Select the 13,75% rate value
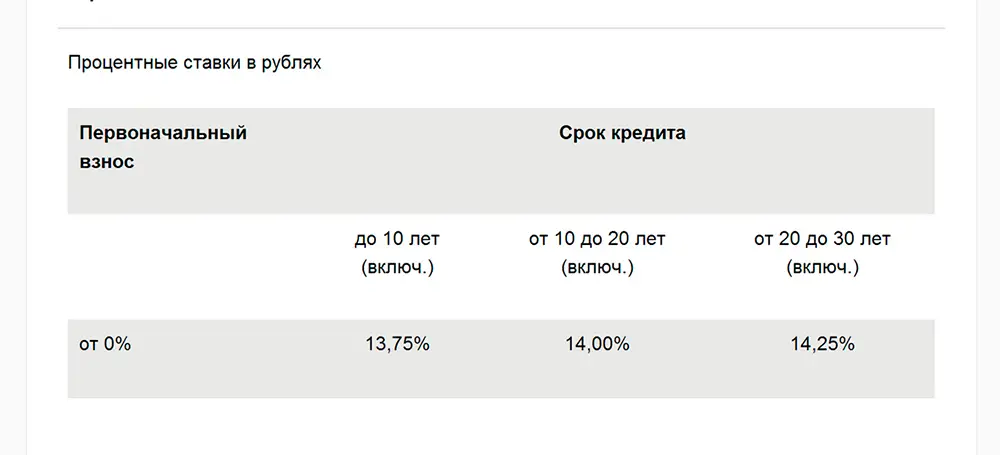This screenshot has height=455, width=1000. tap(397, 344)
